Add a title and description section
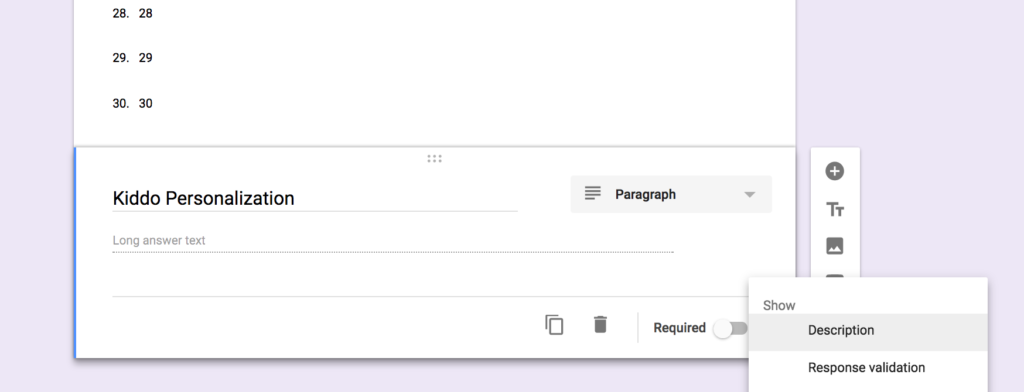The height and width of the screenshot is (392, 1024). tap(835, 210)
